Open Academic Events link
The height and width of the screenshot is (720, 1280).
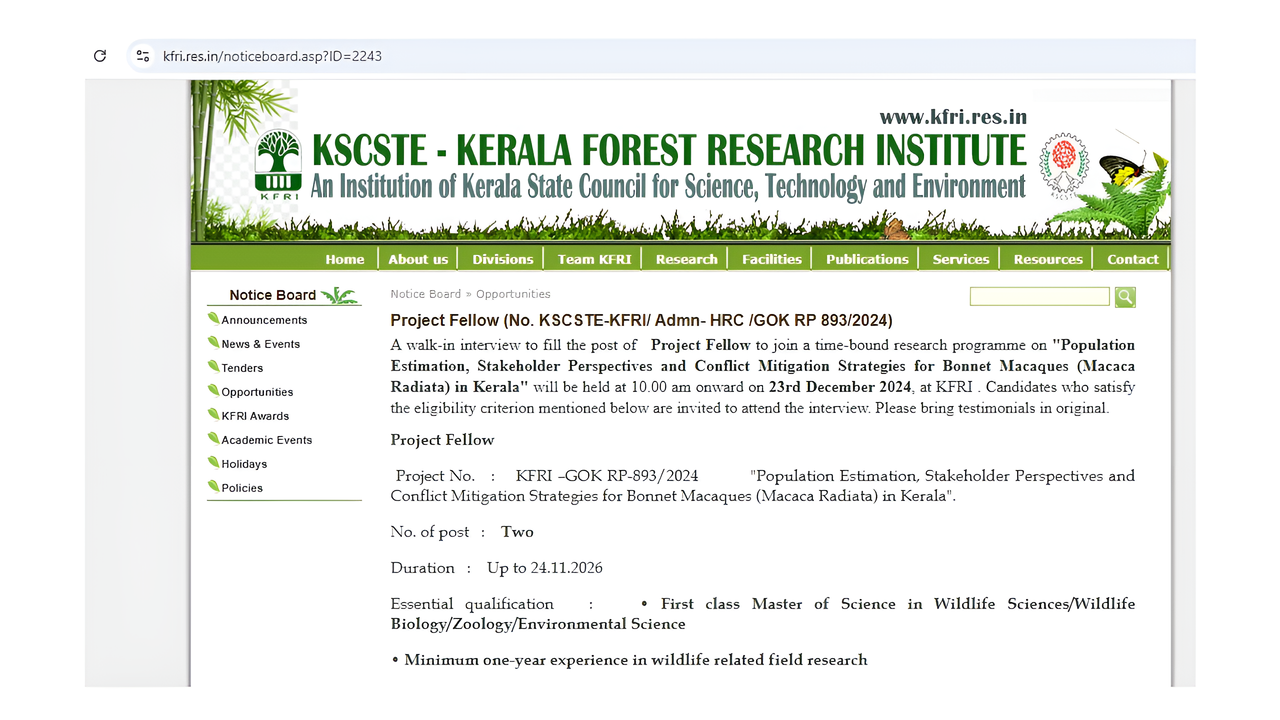[x=267, y=440]
